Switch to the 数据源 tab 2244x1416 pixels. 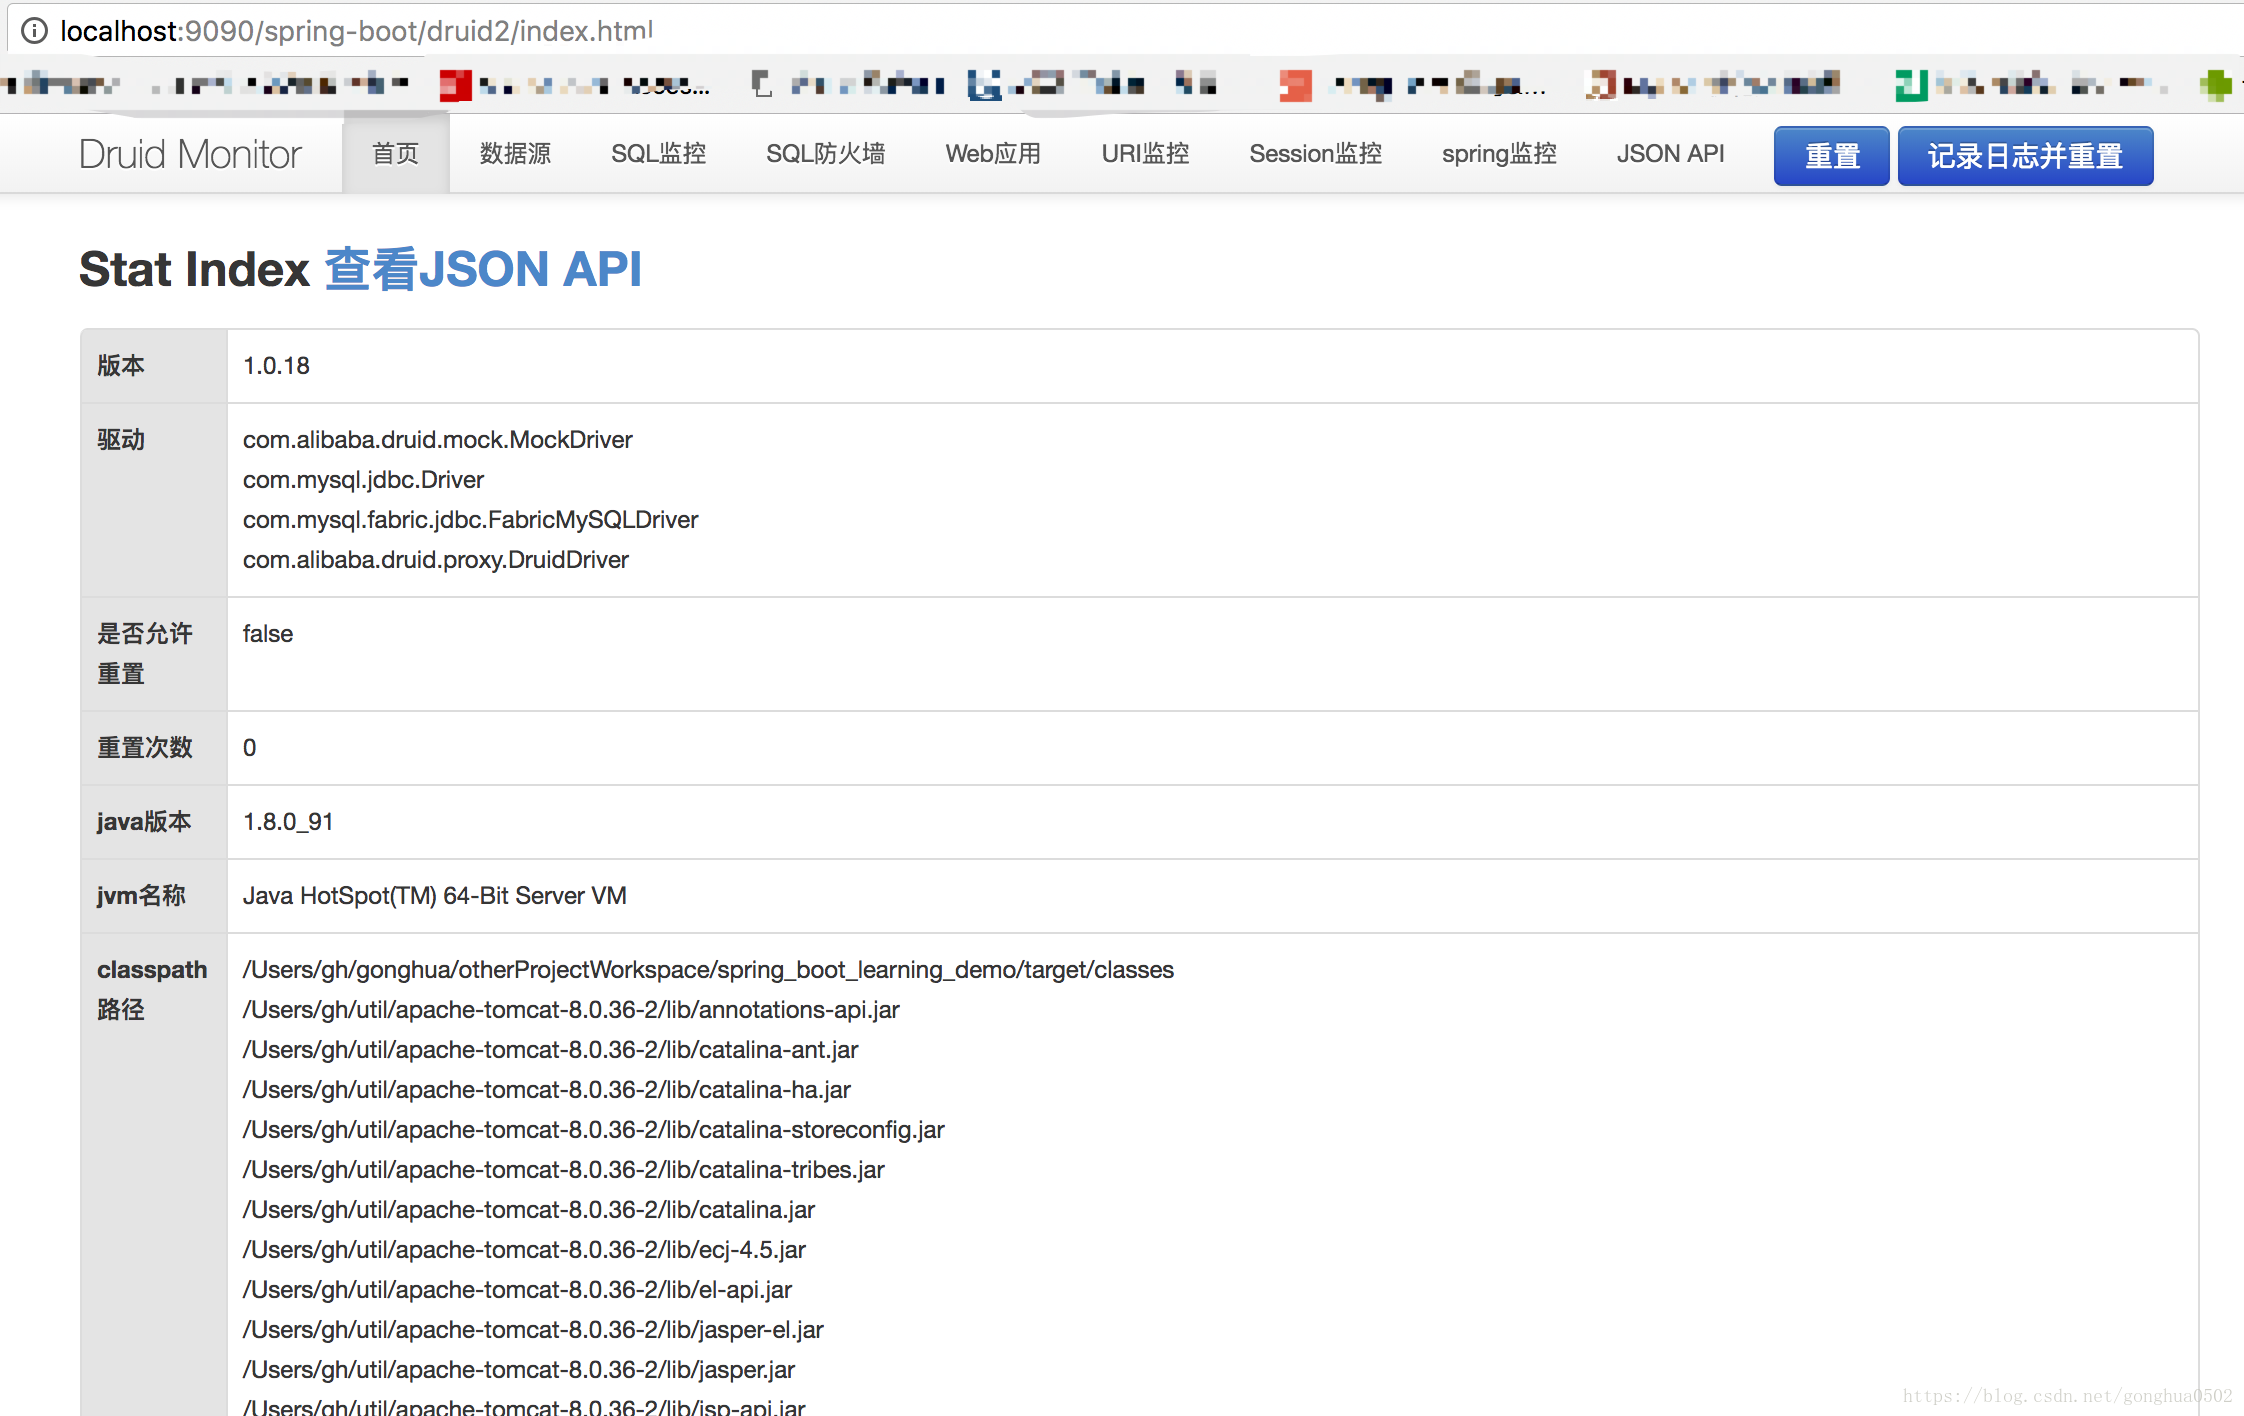pyautogui.click(x=515, y=154)
